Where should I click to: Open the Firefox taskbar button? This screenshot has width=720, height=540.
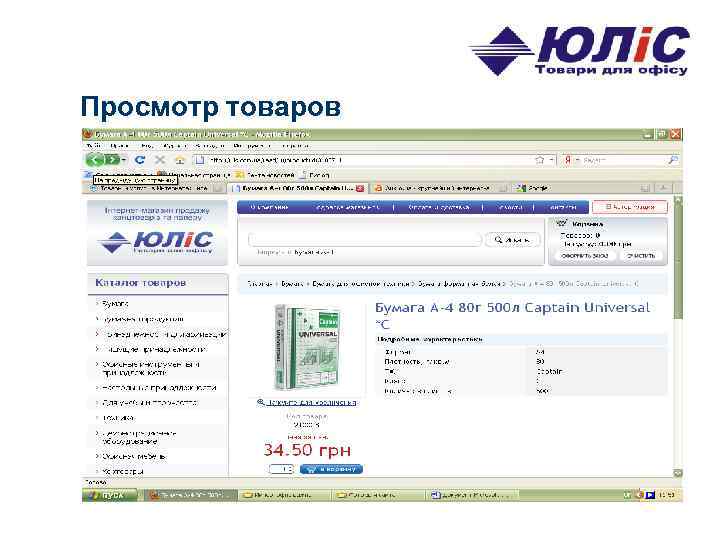tap(191, 495)
